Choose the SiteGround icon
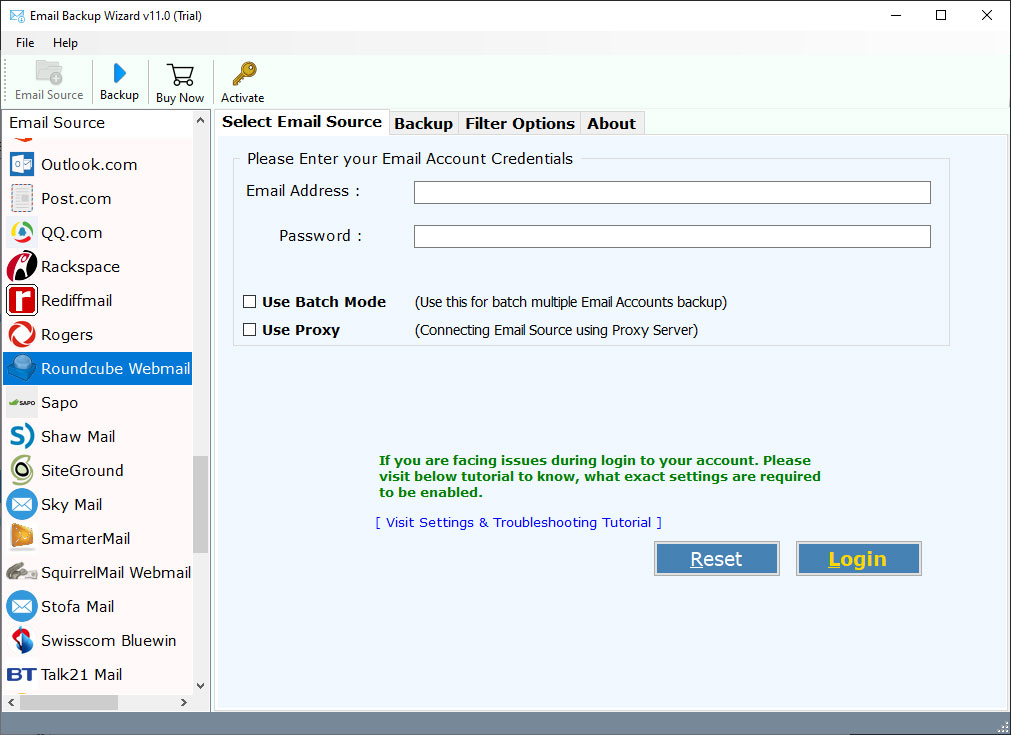The height and width of the screenshot is (735, 1011). coord(22,470)
